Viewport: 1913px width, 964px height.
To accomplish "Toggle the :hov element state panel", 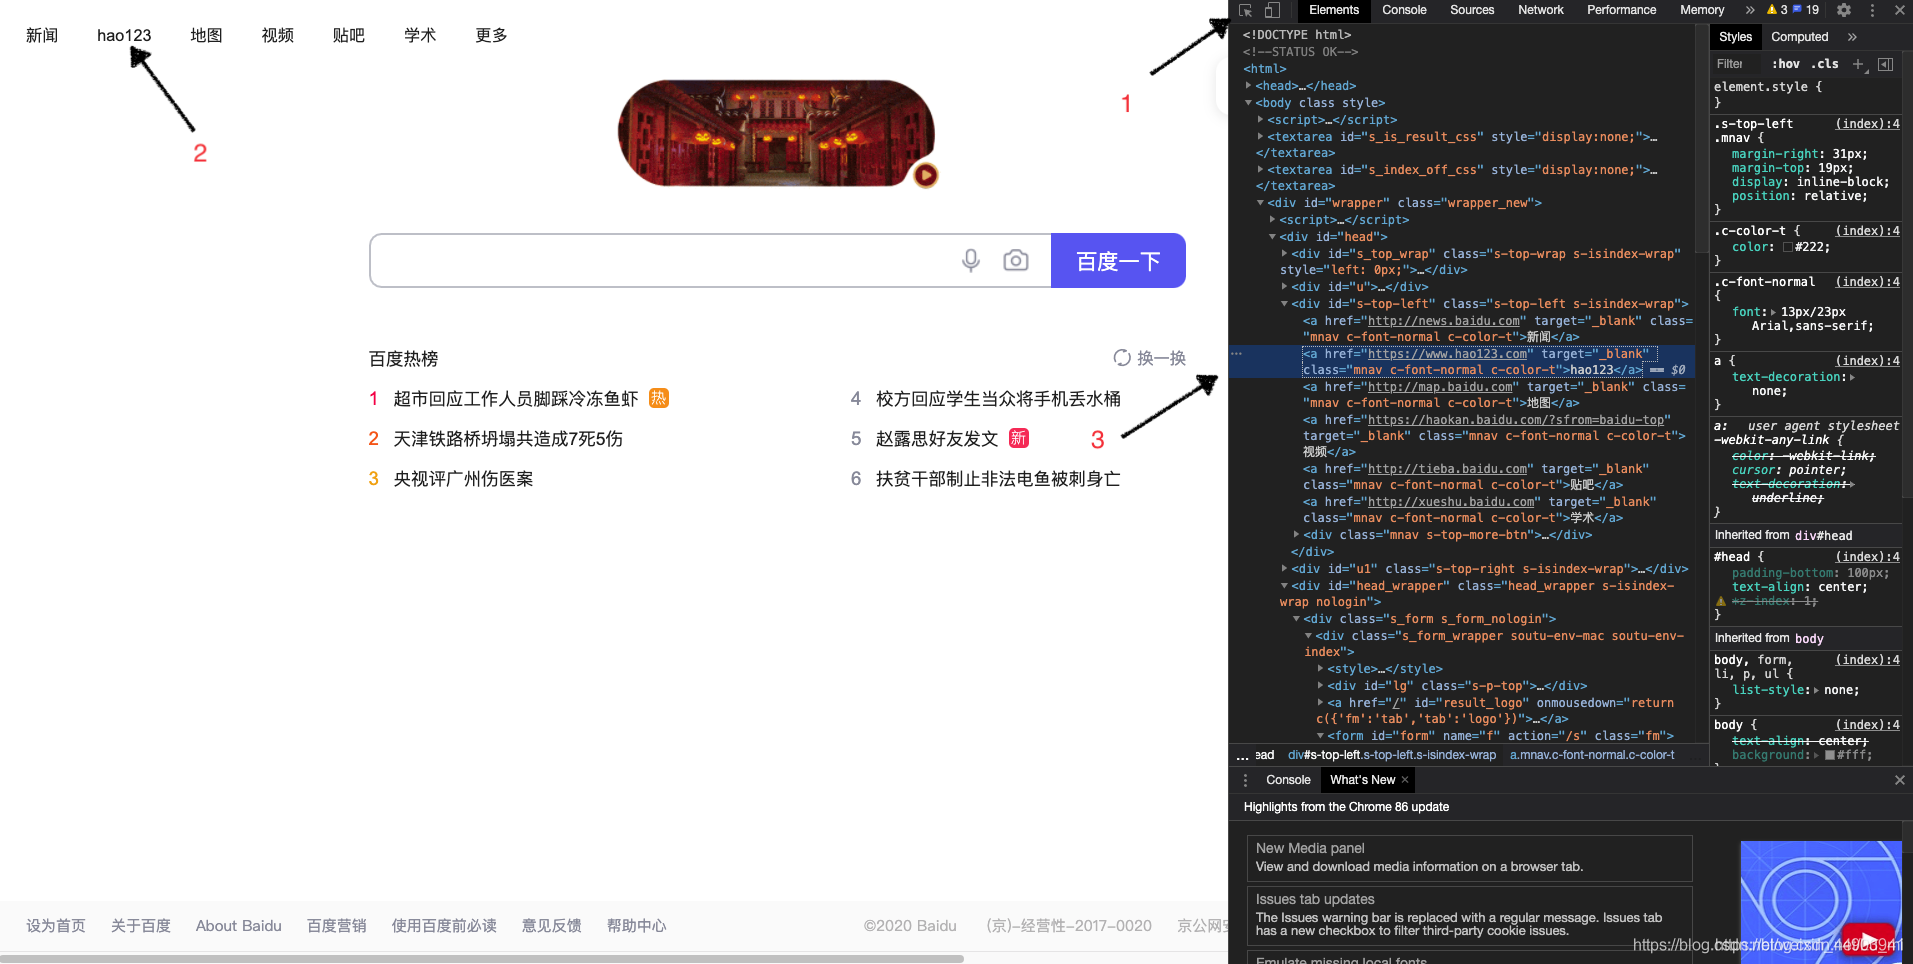I will (1785, 64).
